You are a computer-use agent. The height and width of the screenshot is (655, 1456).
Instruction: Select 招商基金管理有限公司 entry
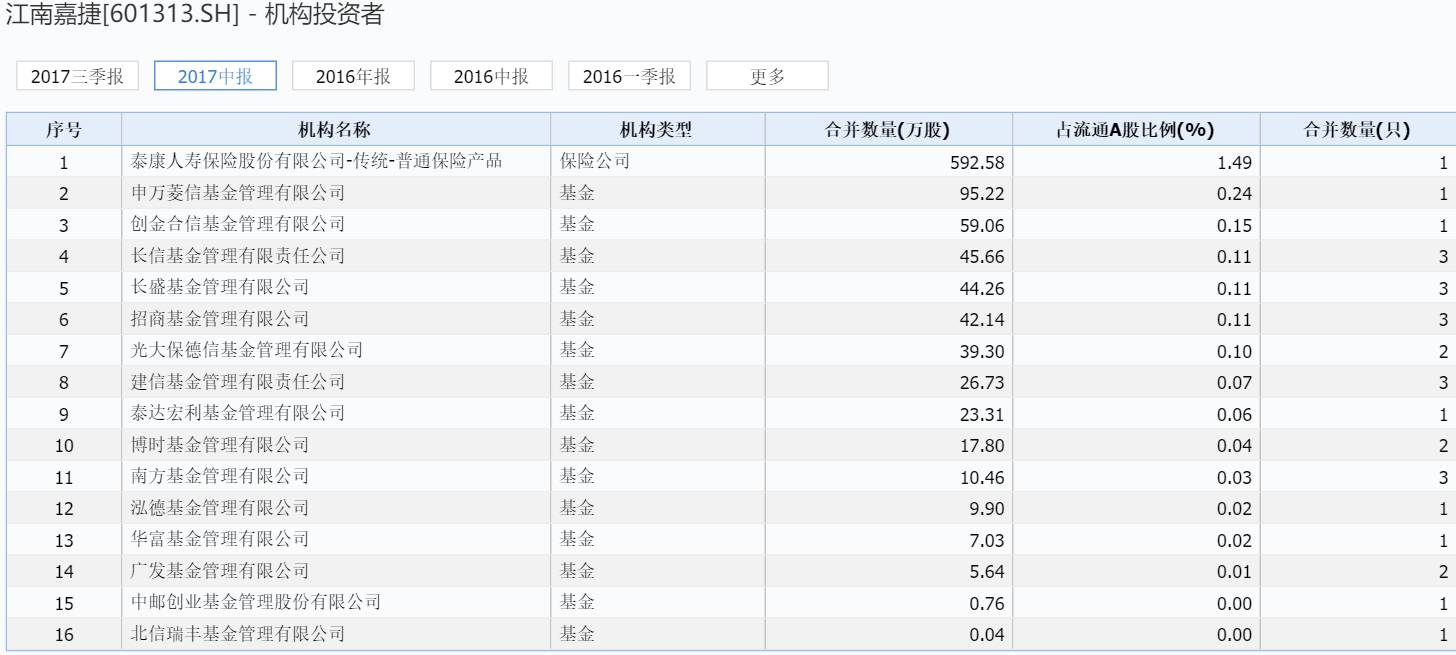point(220,319)
